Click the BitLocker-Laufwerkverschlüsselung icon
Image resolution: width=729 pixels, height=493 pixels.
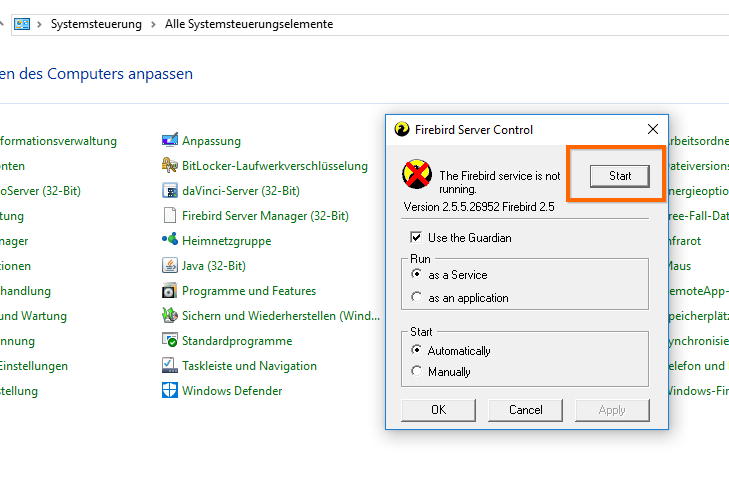tap(170, 166)
